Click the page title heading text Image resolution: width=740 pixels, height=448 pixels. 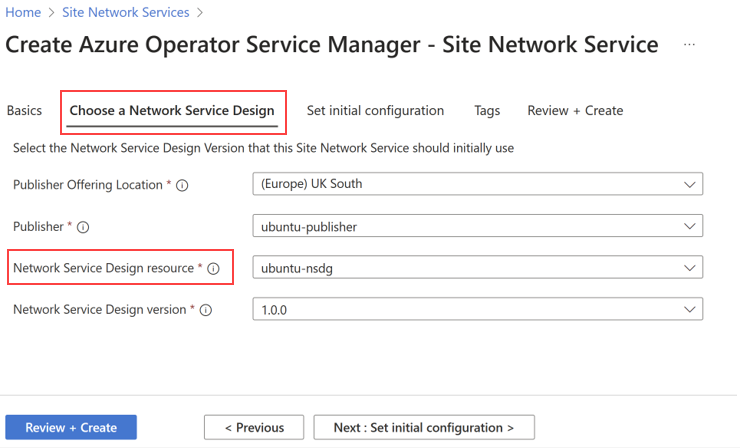(332, 45)
